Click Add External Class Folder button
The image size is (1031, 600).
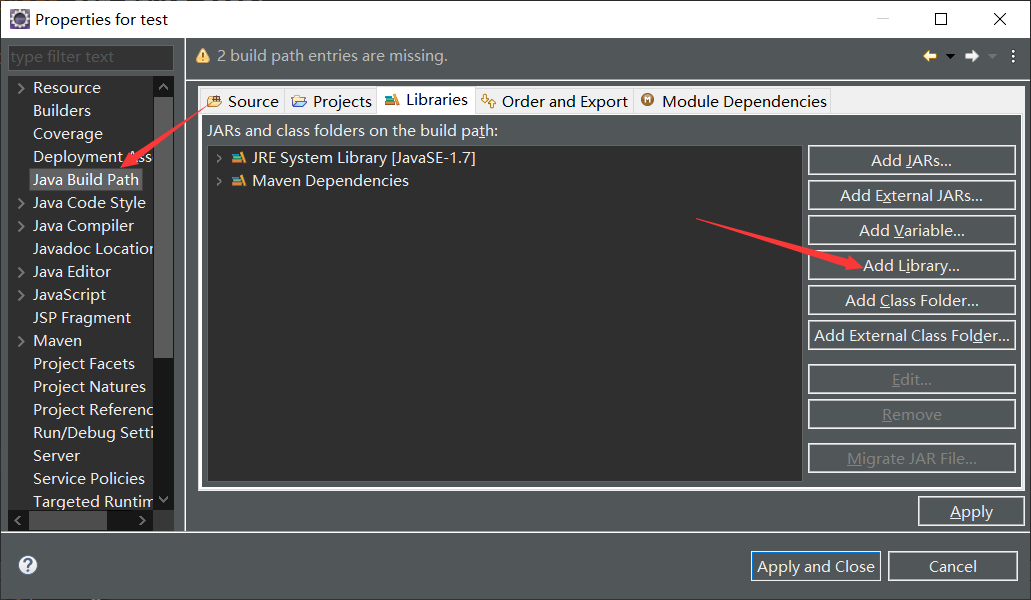click(911, 335)
